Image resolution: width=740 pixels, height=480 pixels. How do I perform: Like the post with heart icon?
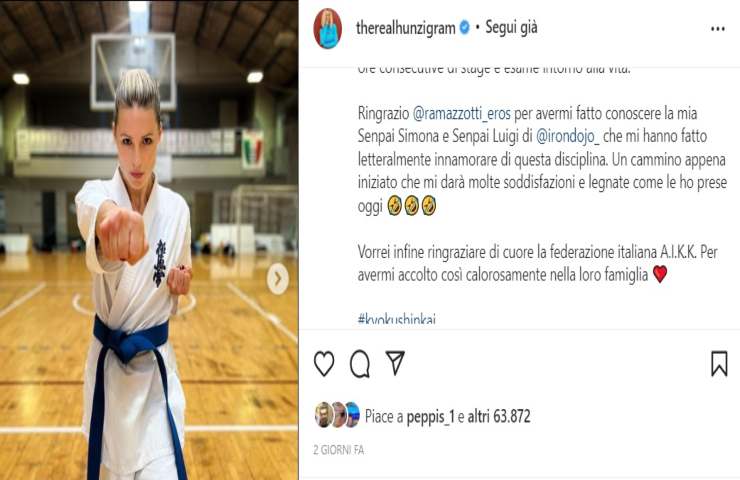(324, 363)
